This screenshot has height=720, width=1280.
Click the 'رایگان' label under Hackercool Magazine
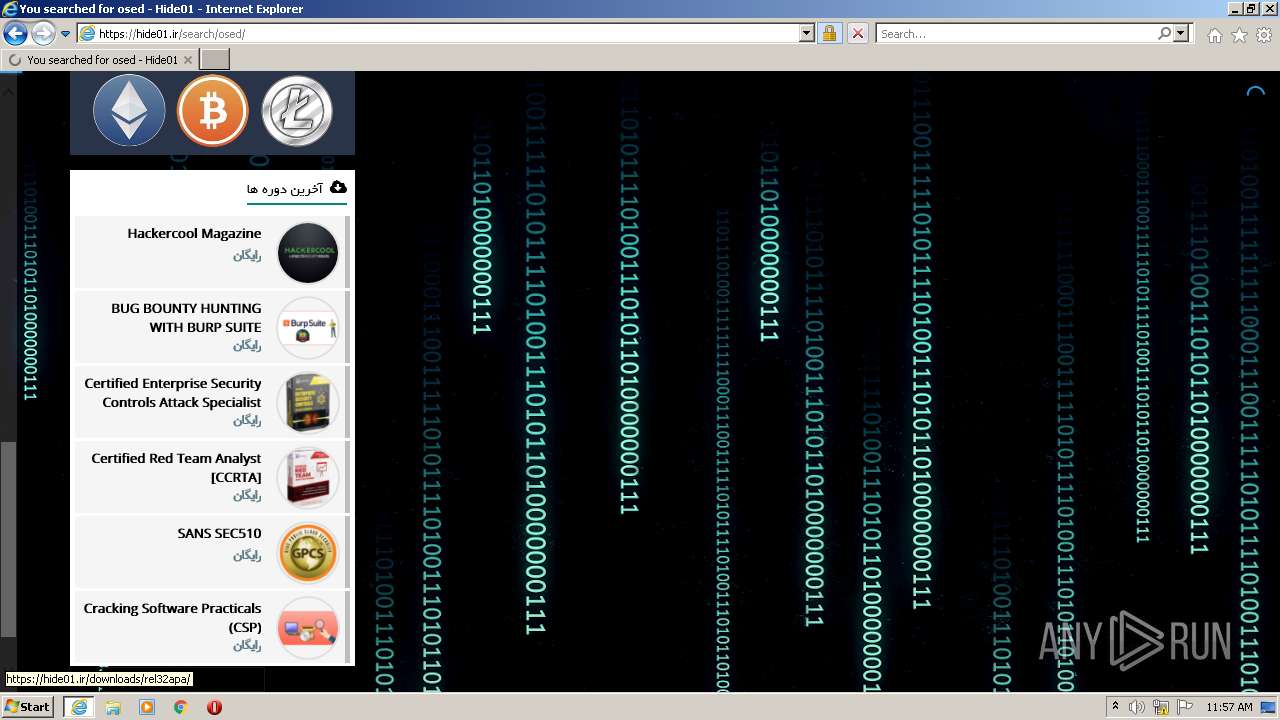pyautogui.click(x=247, y=255)
